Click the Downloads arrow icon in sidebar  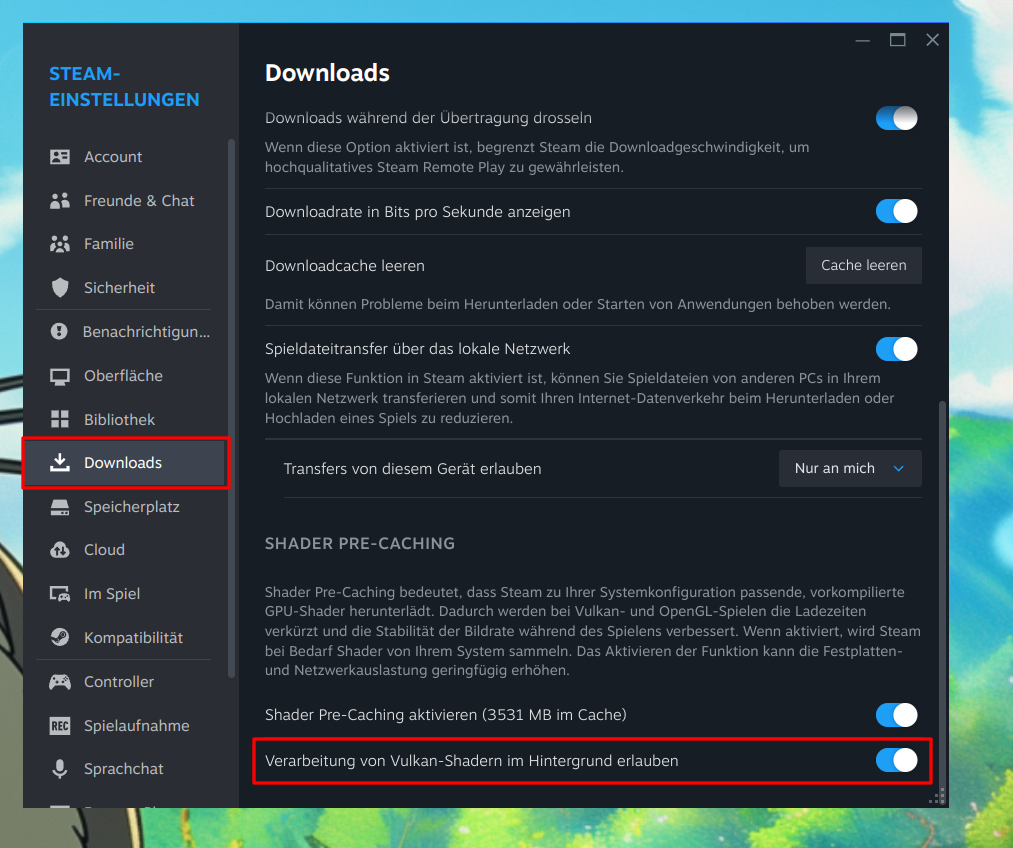pos(59,462)
